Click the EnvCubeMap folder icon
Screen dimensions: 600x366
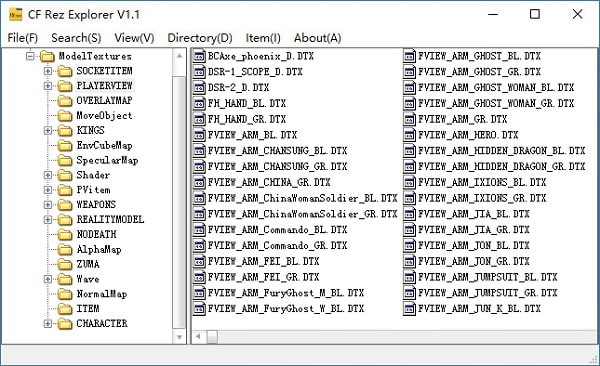tap(65, 145)
